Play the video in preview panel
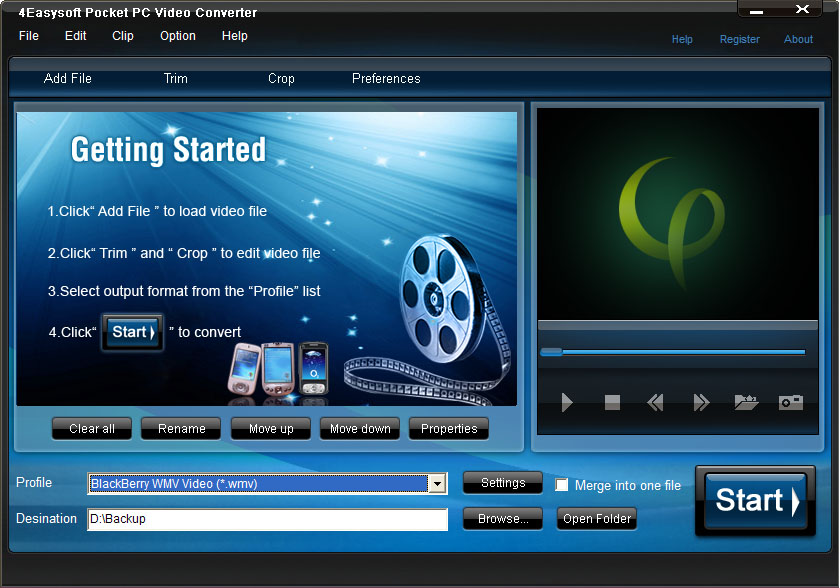The height and width of the screenshot is (588, 840). coord(567,402)
